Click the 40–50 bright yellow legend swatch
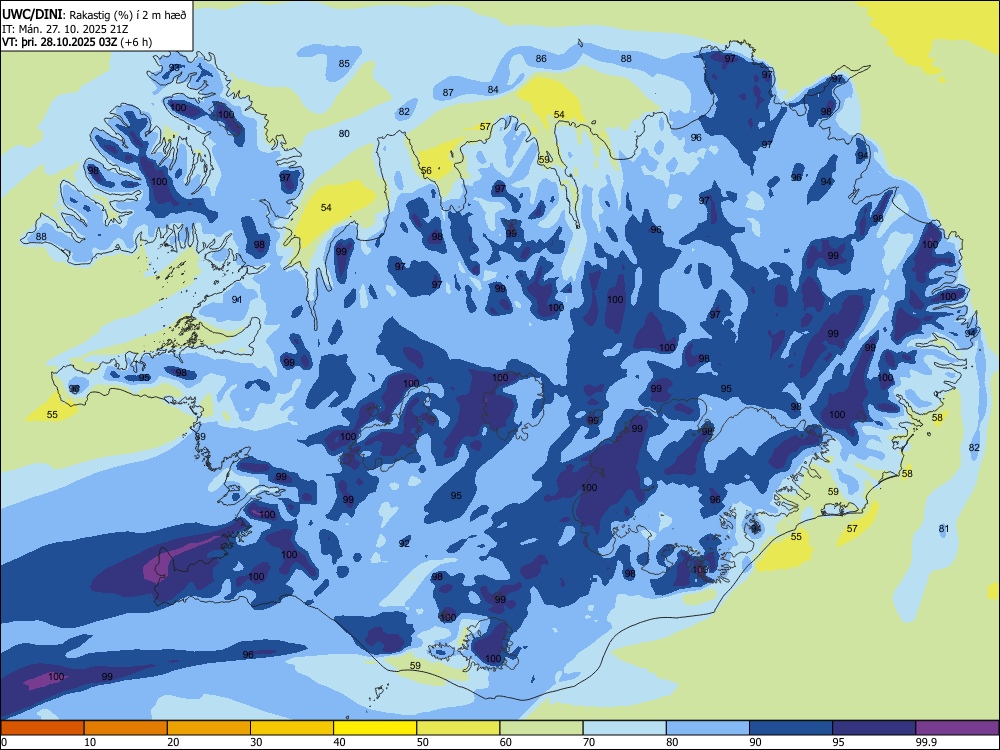 tap(375, 728)
